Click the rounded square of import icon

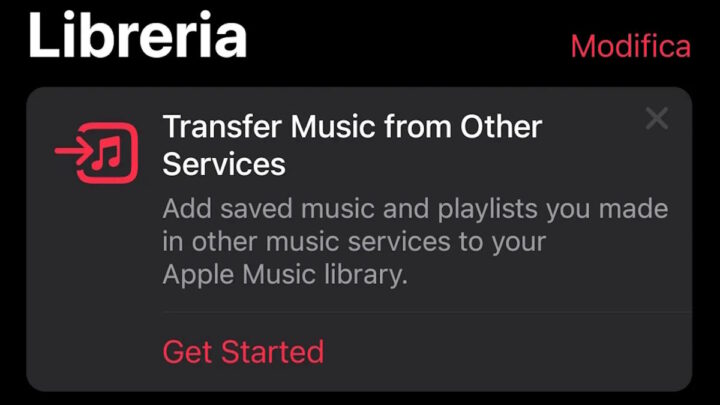(x=109, y=152)
